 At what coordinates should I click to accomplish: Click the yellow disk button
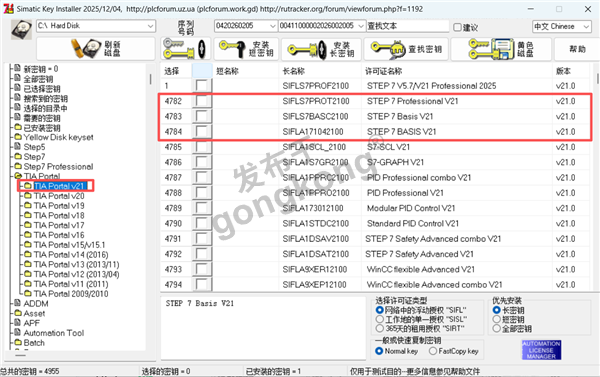click(501, 49)
